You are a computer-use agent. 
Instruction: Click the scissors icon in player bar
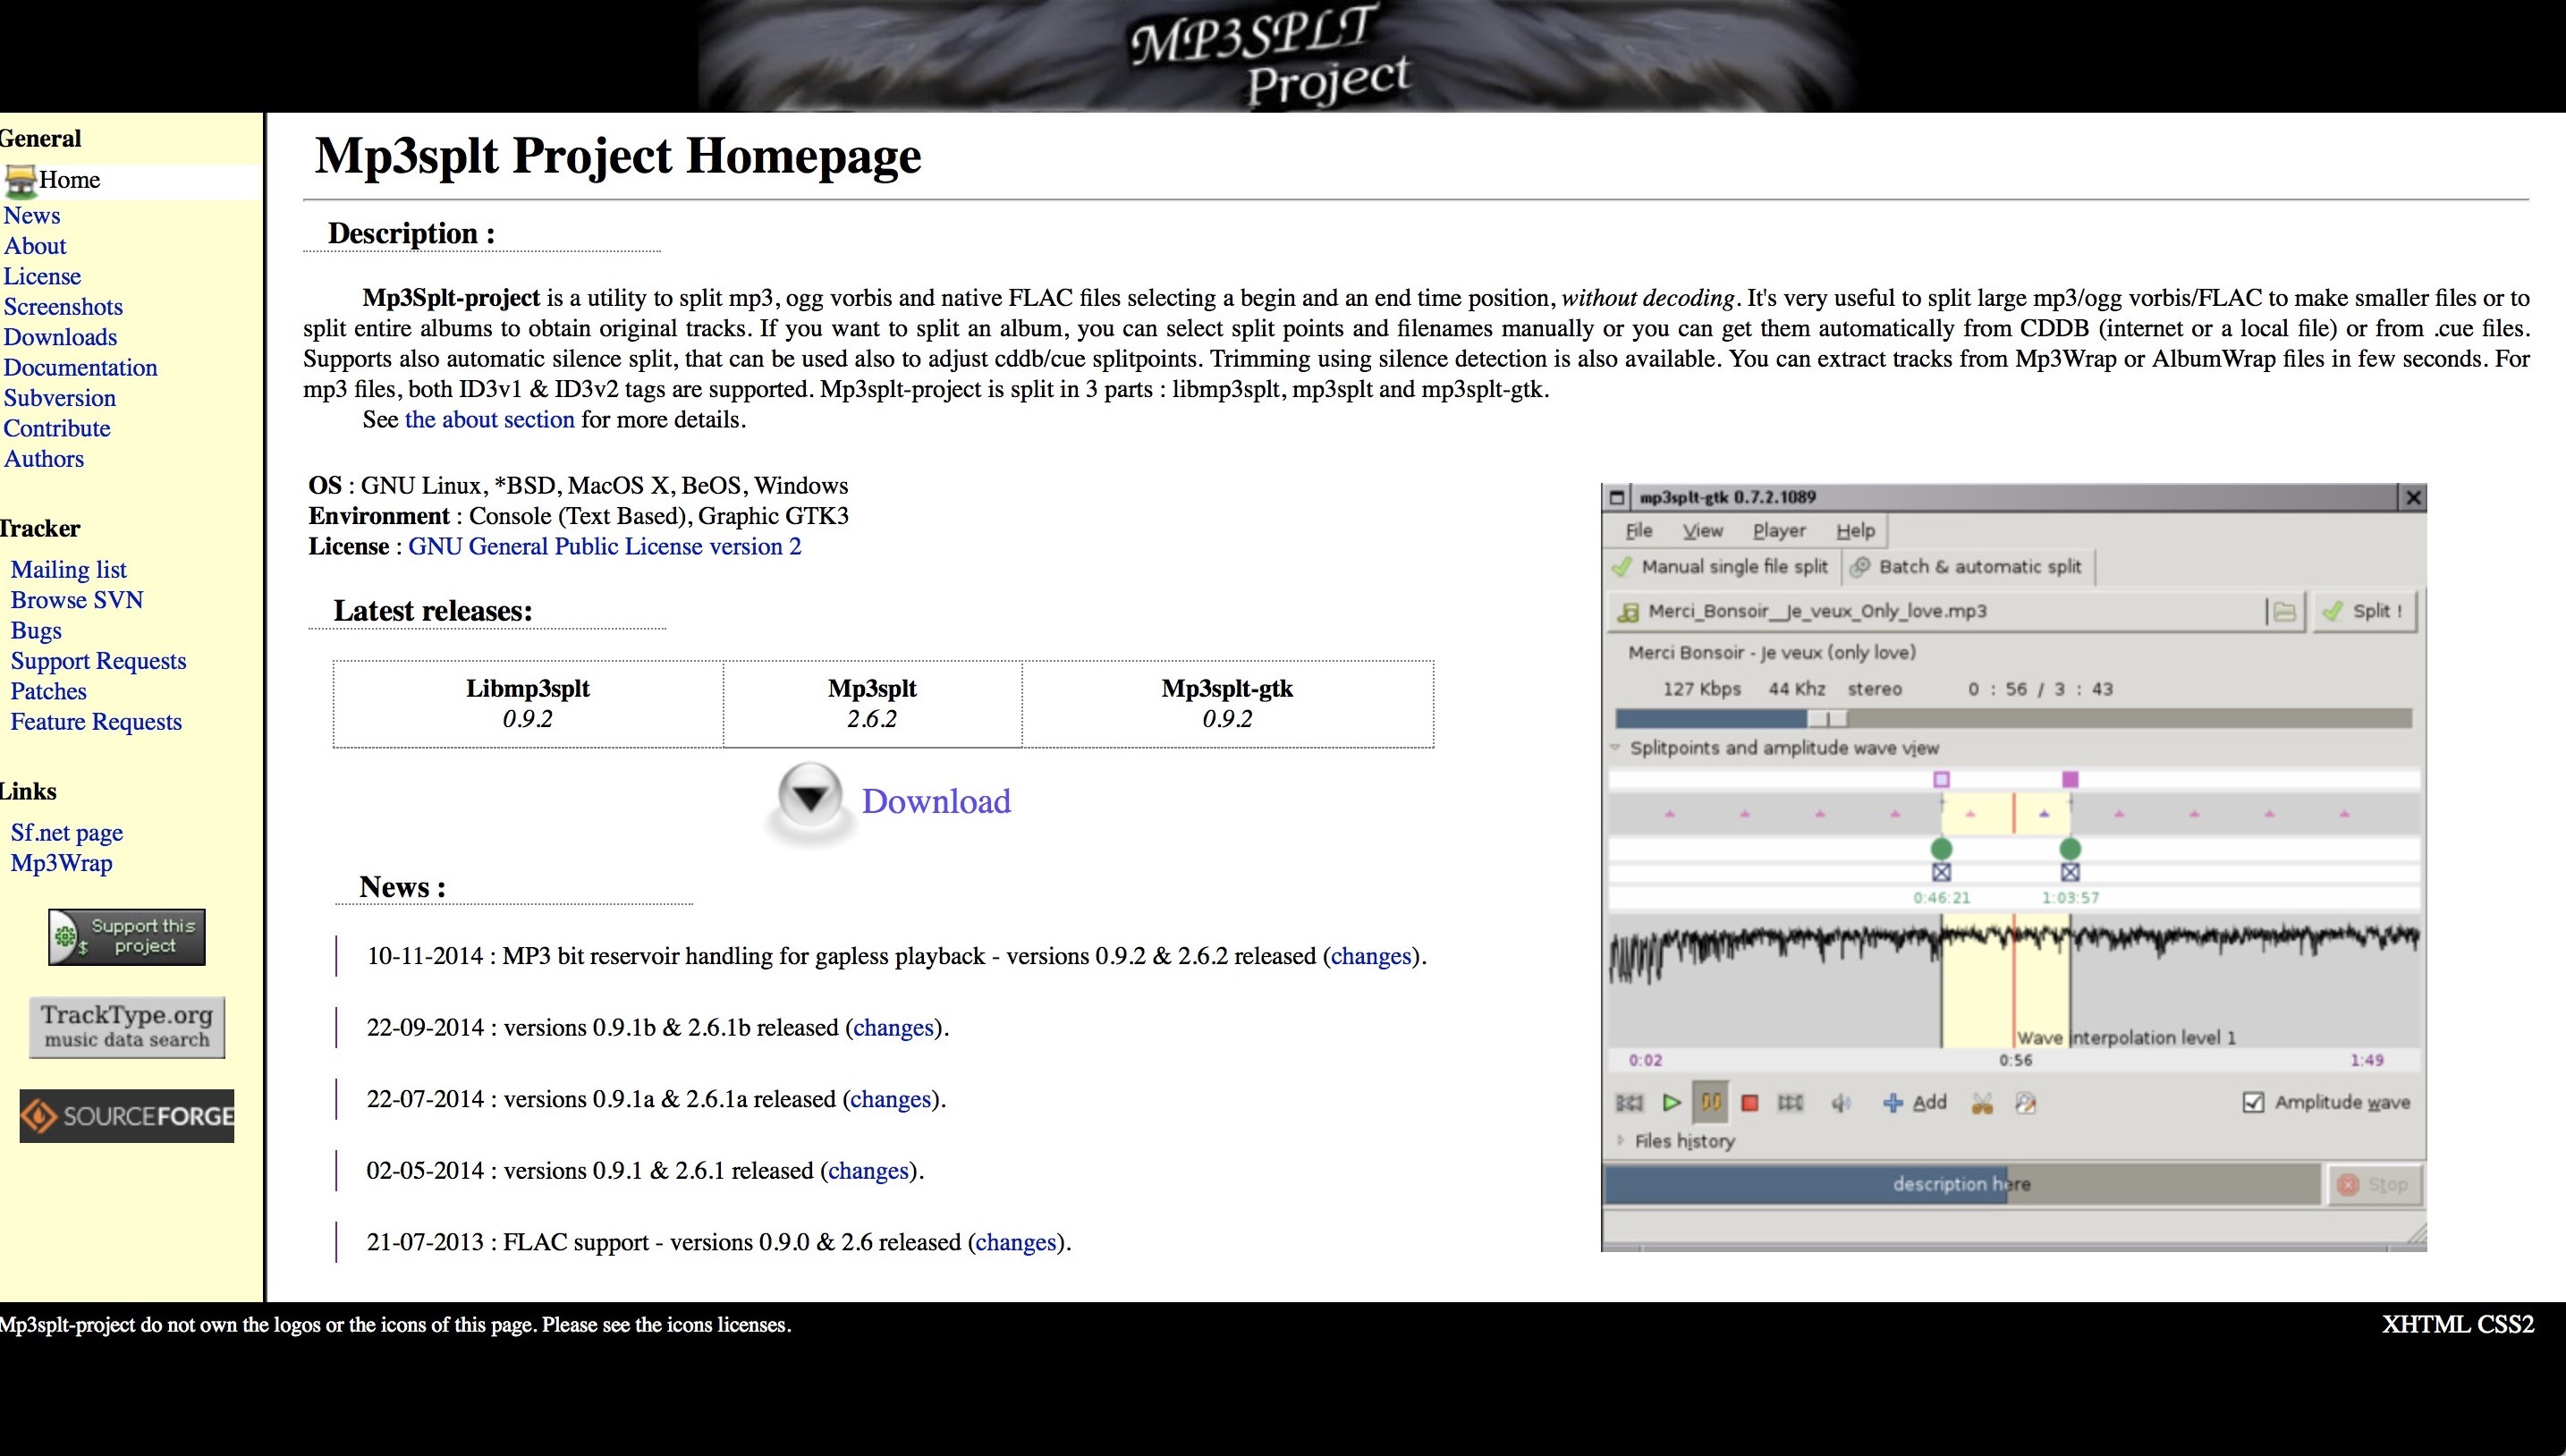tap(1982, 1103)
